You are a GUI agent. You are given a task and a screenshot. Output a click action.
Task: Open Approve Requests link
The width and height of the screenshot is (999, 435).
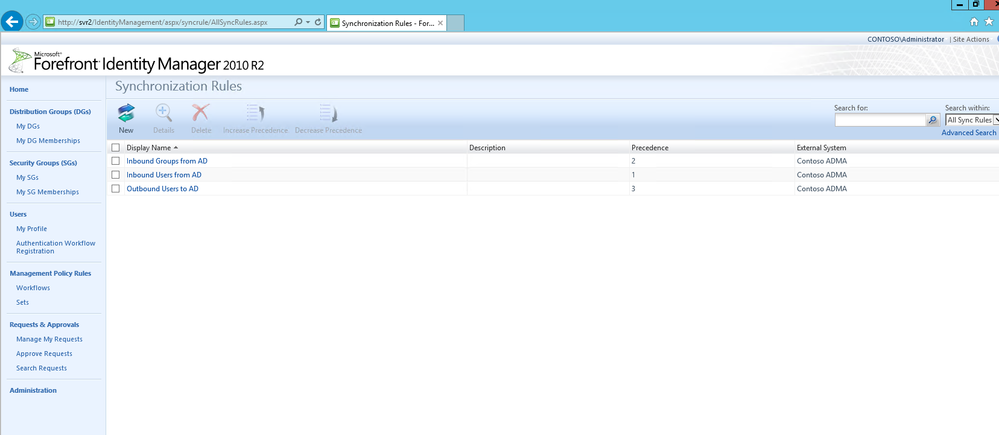click(44, 354)
